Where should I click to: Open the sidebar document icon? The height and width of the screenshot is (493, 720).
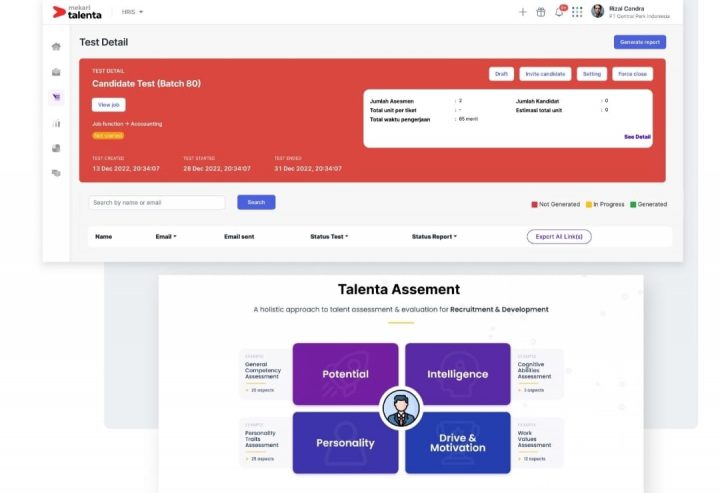[56, 148]
